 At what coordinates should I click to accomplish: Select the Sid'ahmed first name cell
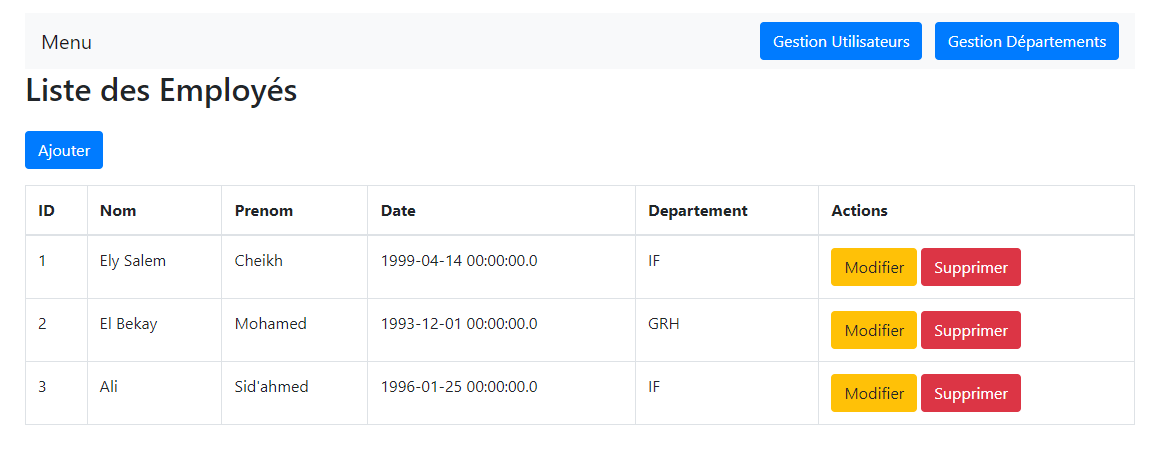tap(271, 387)
